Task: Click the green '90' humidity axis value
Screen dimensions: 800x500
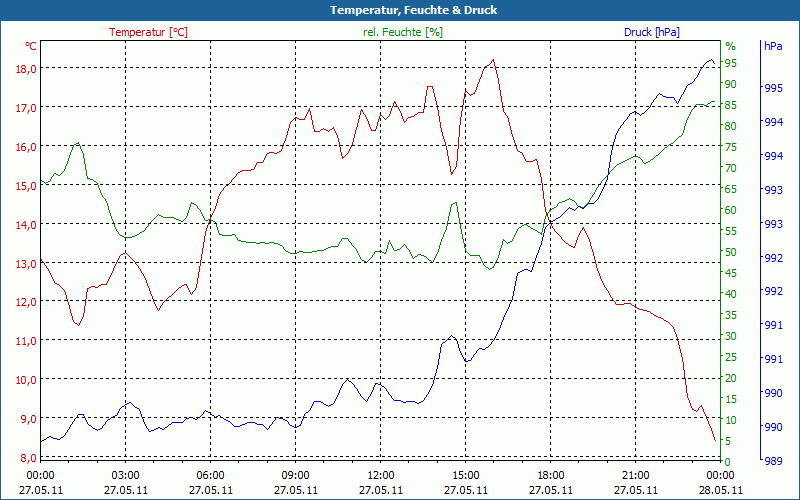Action: coord(731,84)
